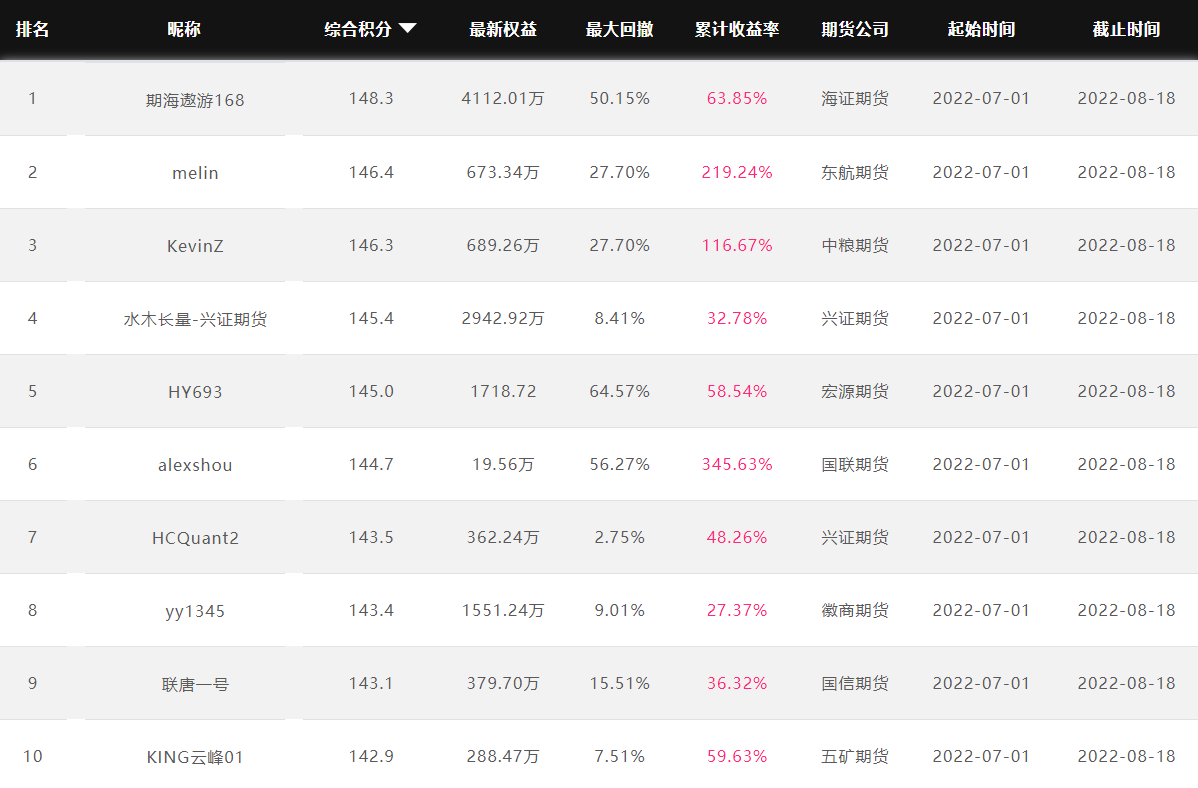
Task: Open nickname HCQuant2
Action: pos(195,538)
